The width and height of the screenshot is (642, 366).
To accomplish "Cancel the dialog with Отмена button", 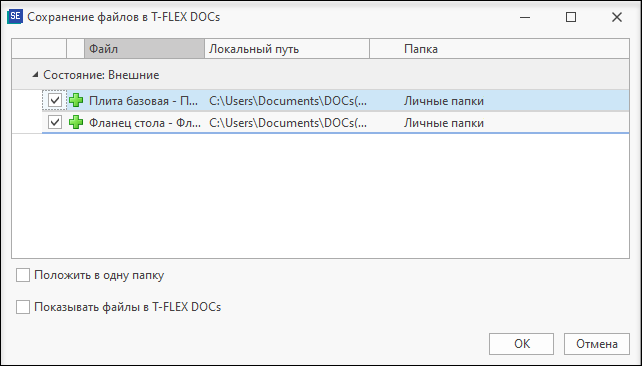I will pyautogui.click(x=597, y=343).
